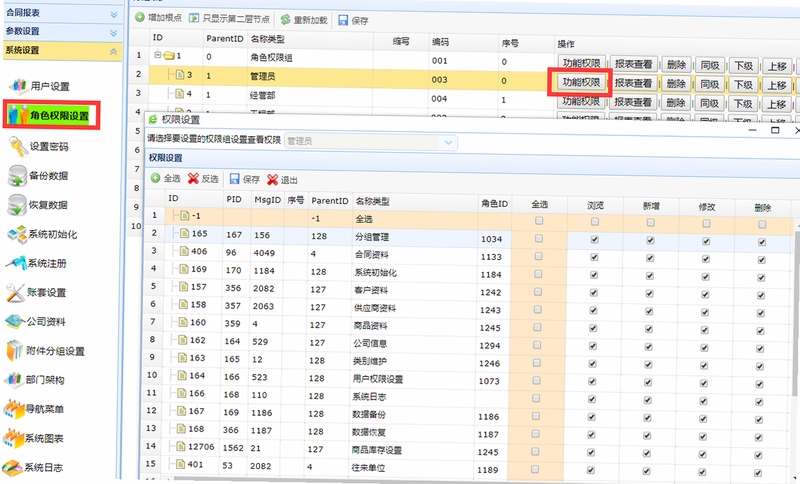
Task: Toggle 新增 checkbox in the -1 全选 row
Action: click(651, 222)
